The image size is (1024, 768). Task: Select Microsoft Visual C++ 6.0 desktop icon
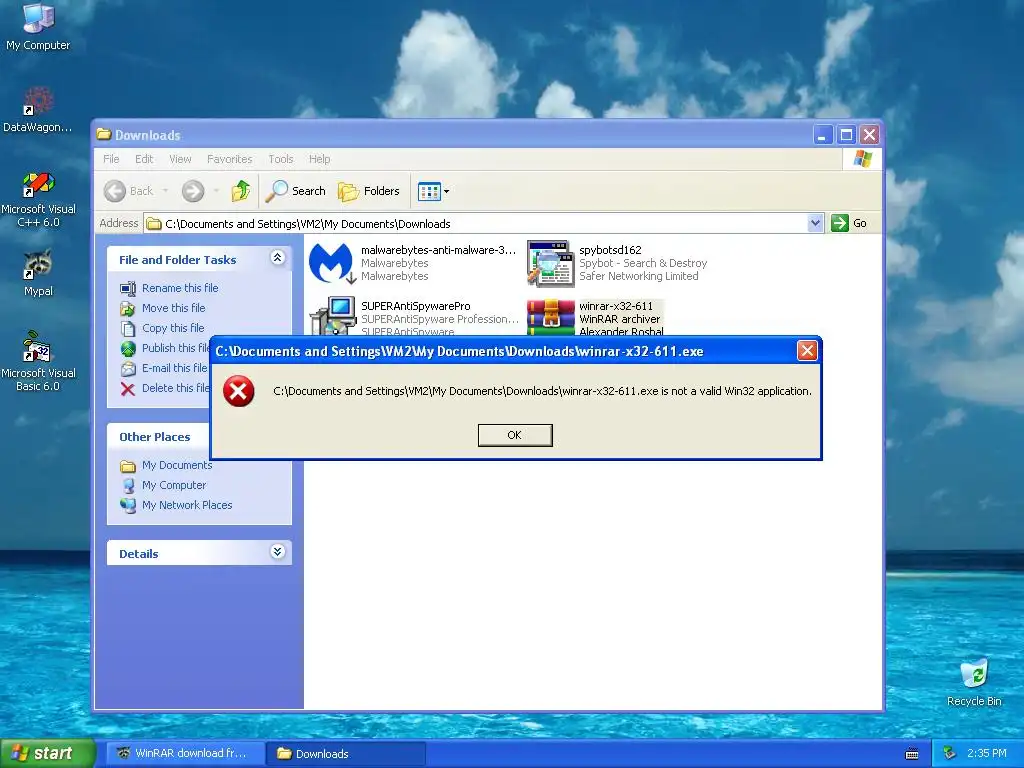pyautogui.click(x=38, y=199)
